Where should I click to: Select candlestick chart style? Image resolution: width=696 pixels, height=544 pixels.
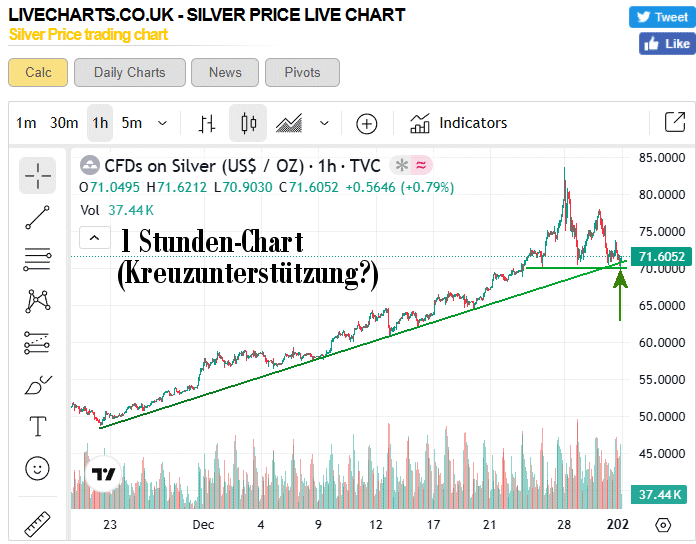pos(248,123)
